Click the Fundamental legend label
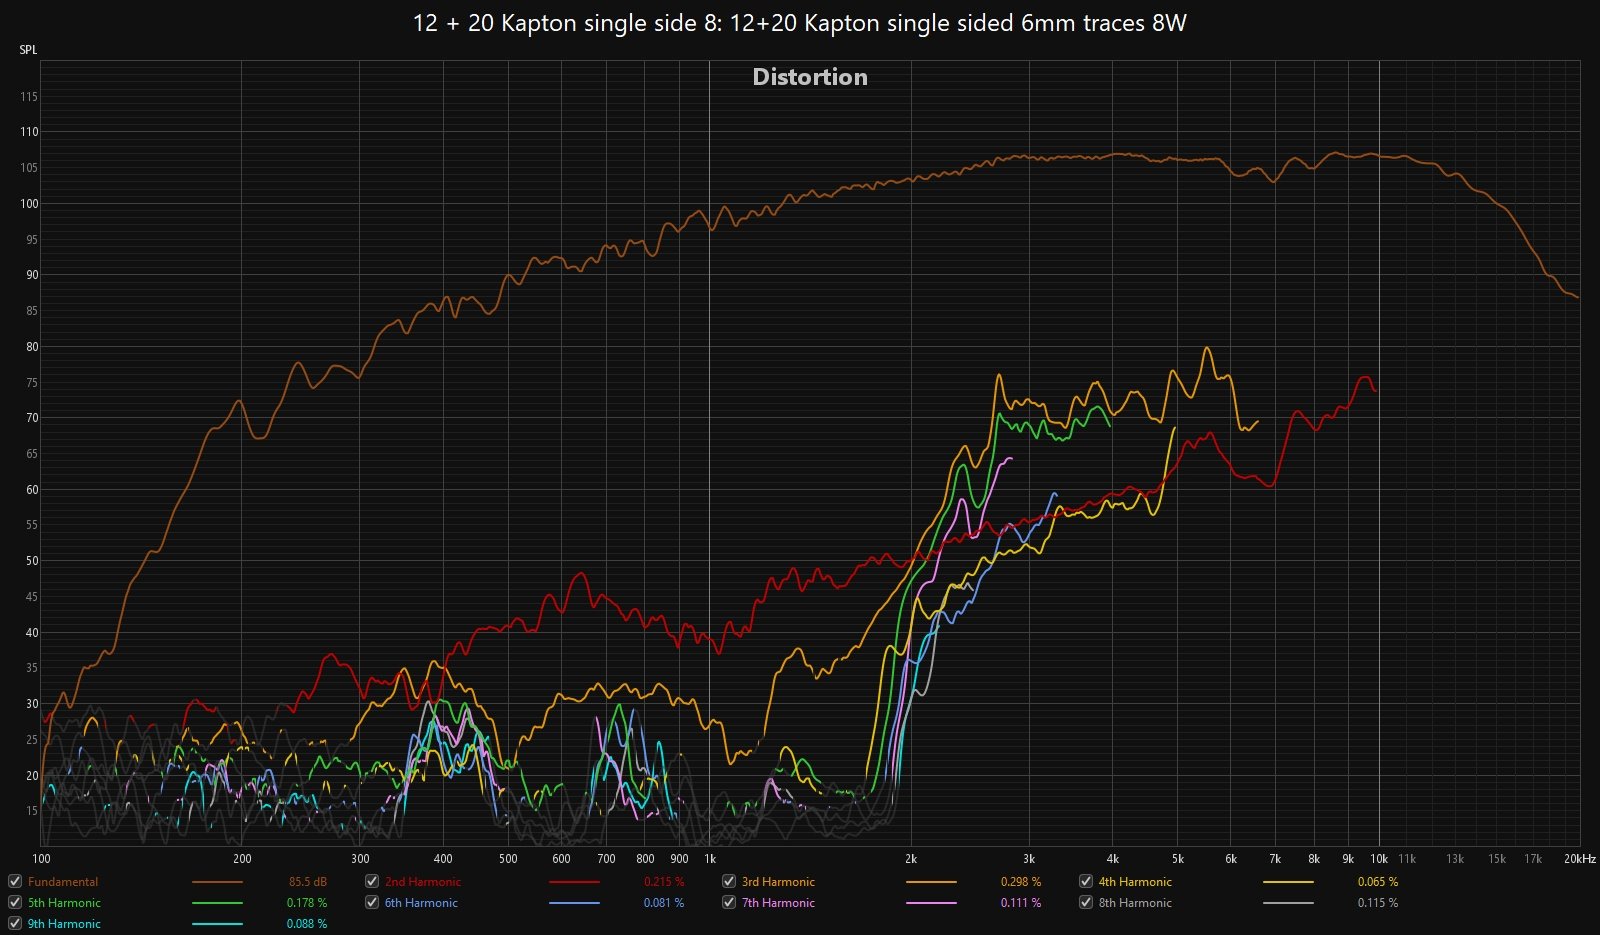 [x=63, y=882]
